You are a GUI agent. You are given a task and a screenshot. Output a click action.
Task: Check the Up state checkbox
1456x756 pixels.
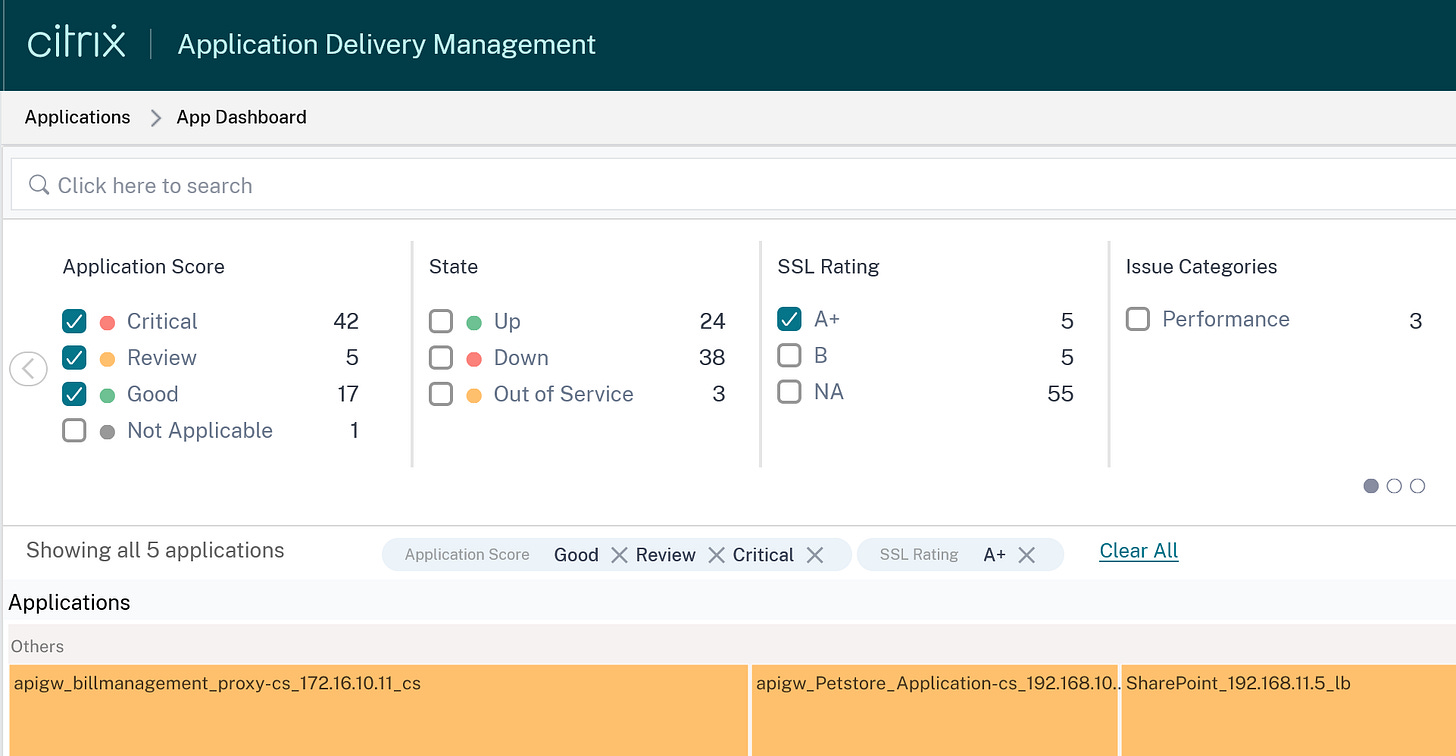[441, 321]
